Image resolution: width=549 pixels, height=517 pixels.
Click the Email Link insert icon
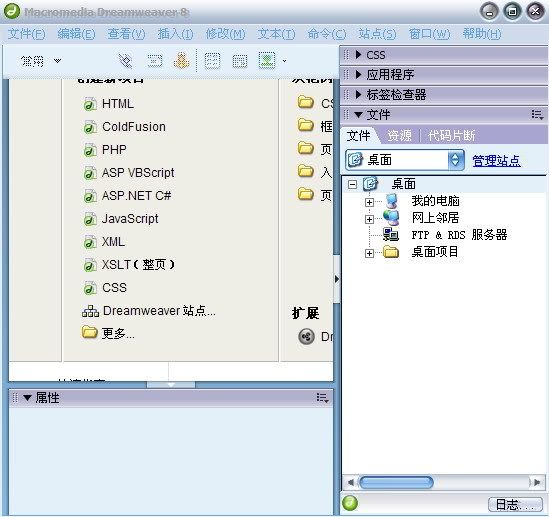point(154,61)
